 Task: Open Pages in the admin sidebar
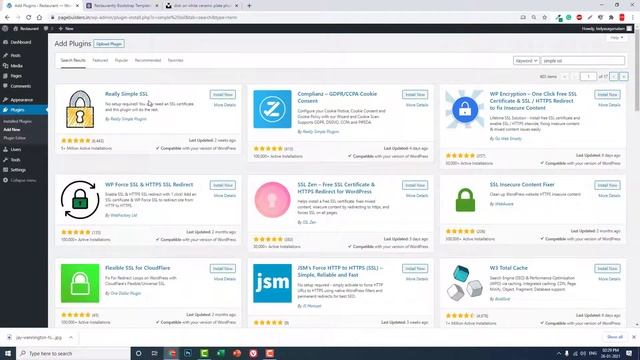(x=16, y=76)
